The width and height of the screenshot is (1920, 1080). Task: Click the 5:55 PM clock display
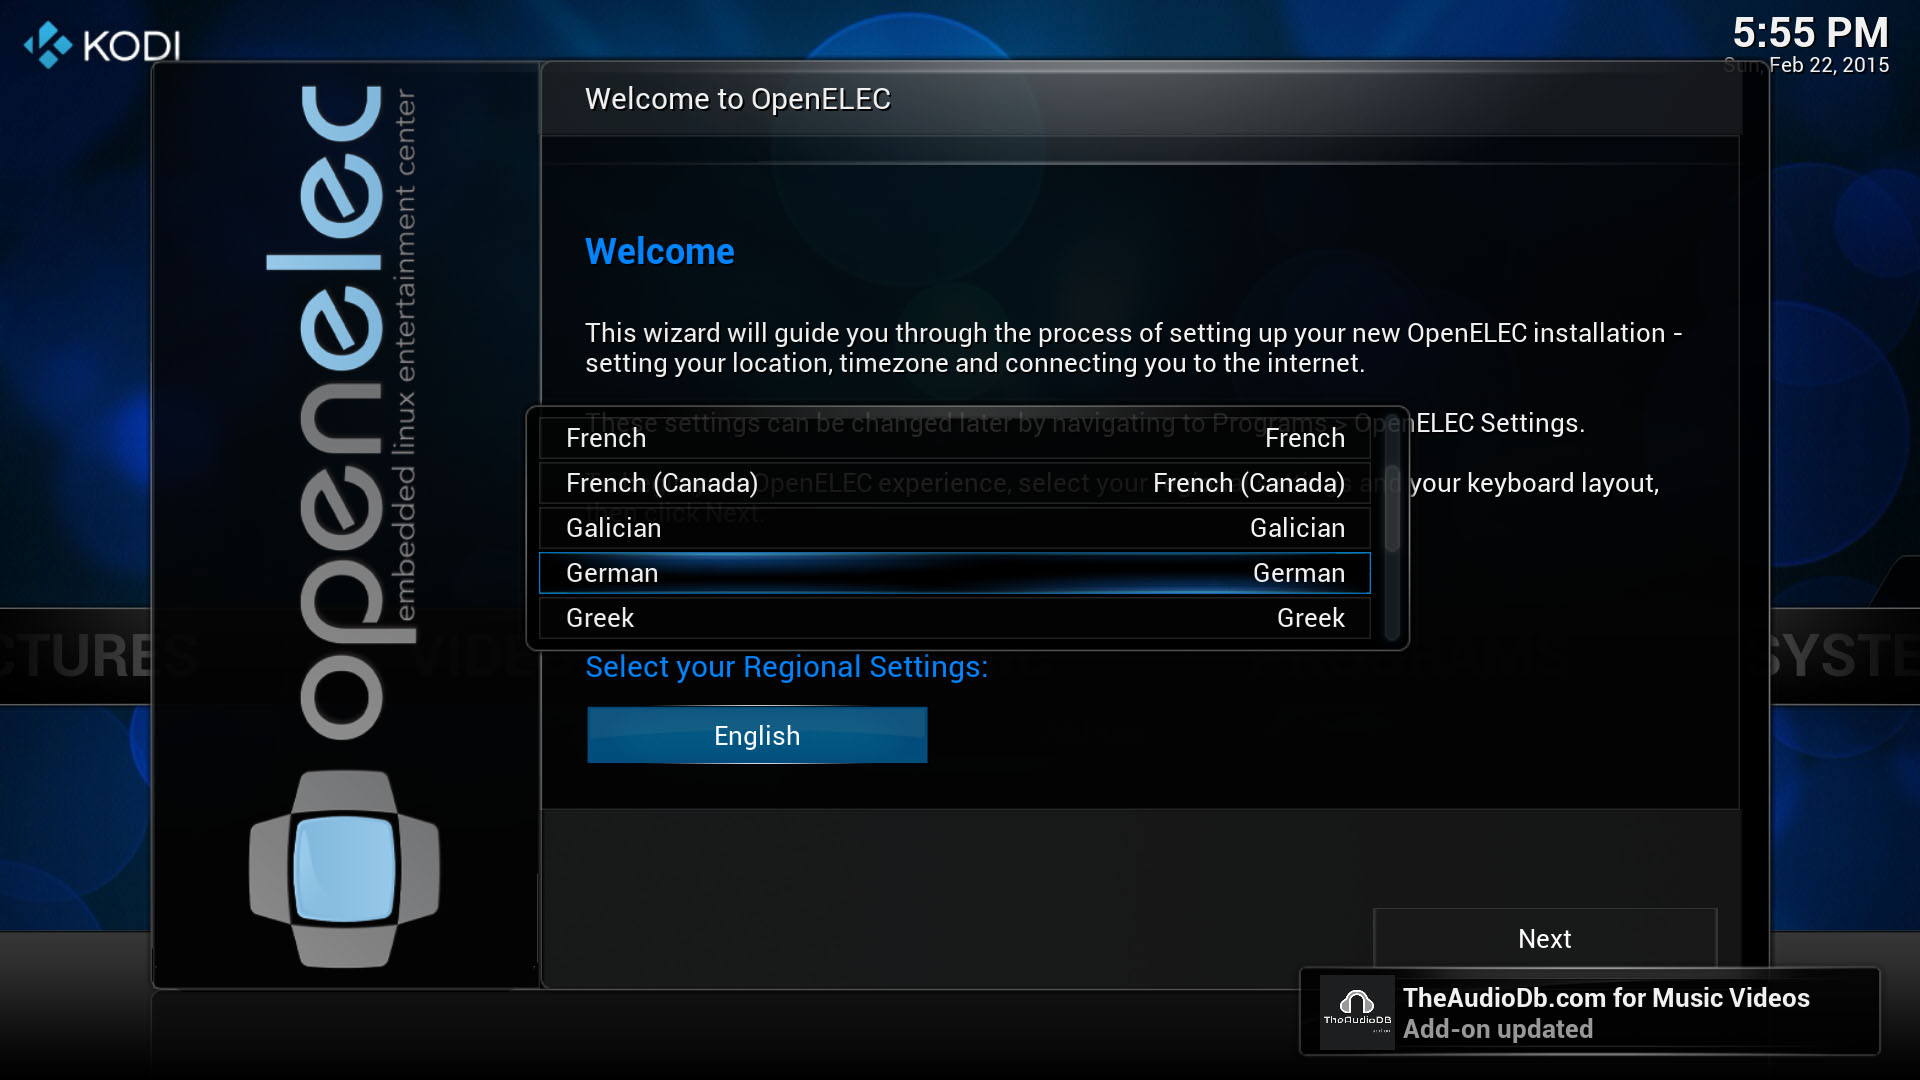click(1809, 33)
